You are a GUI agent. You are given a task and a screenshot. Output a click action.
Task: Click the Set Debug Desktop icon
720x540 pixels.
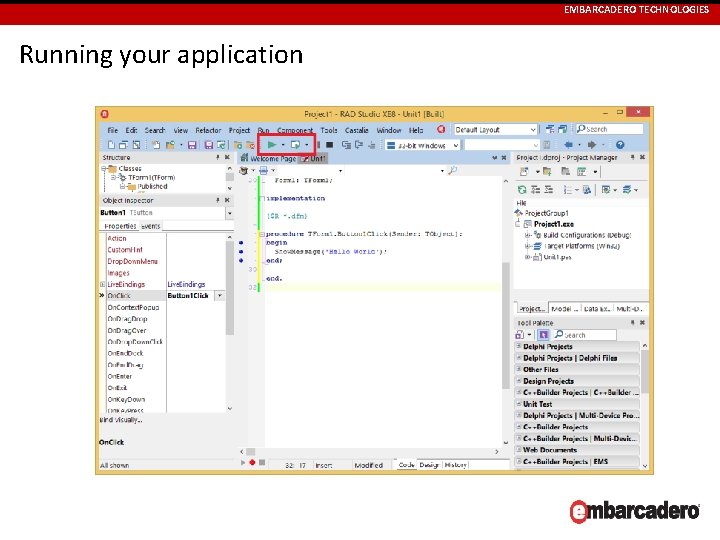point(562,129)
